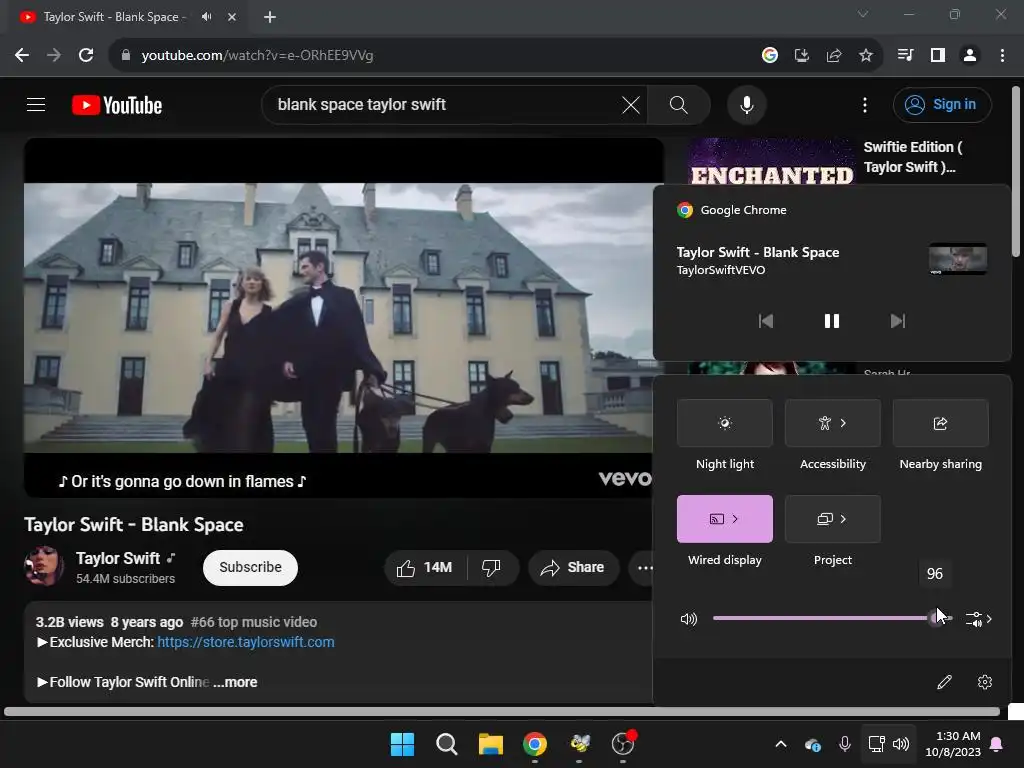Mute volume via speaker icon in quick settings

[689, 618]
